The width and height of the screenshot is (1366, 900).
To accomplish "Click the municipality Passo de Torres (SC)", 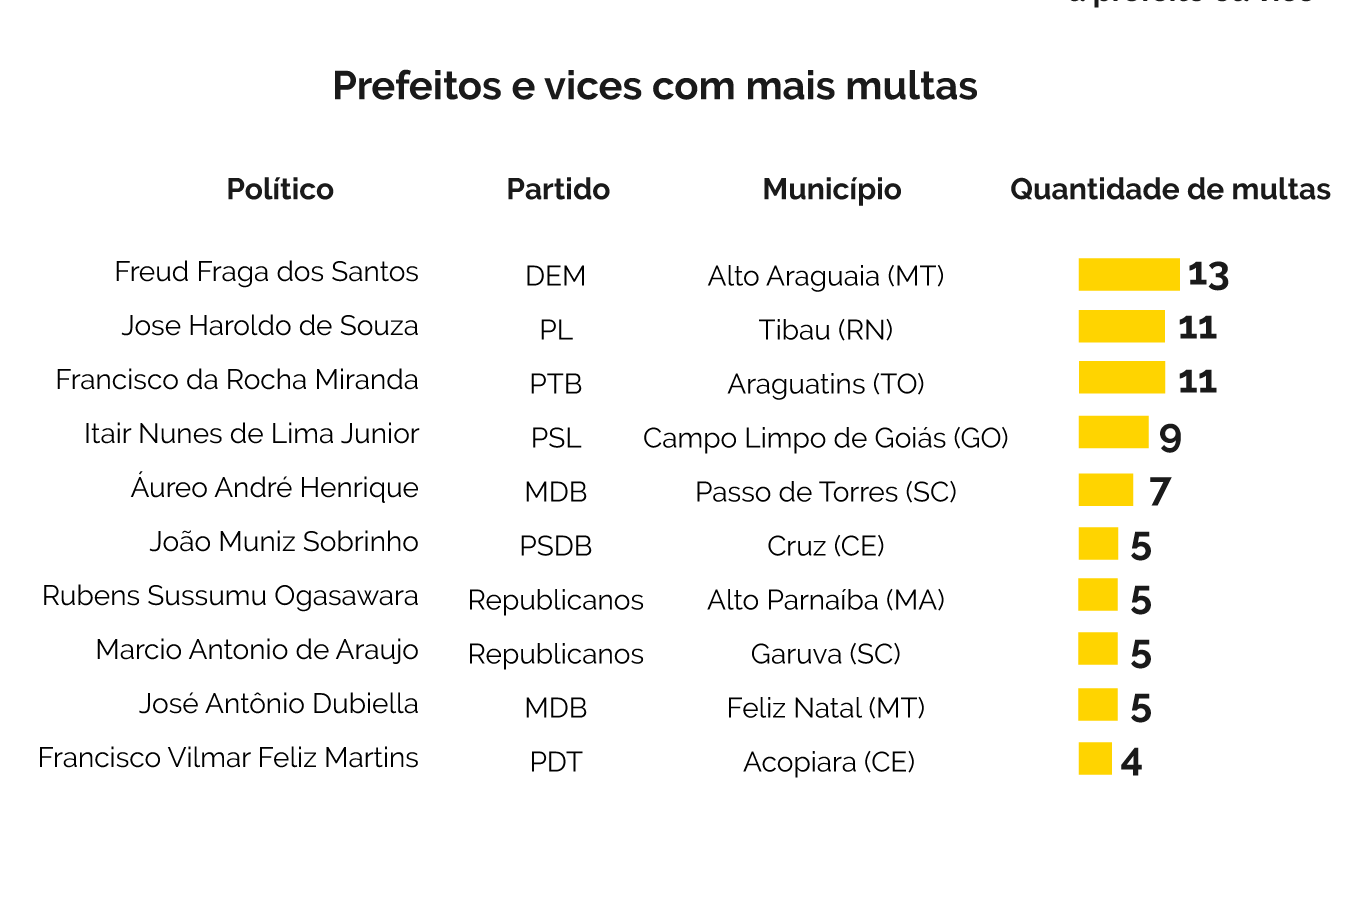I will click(x=826, y=492).
